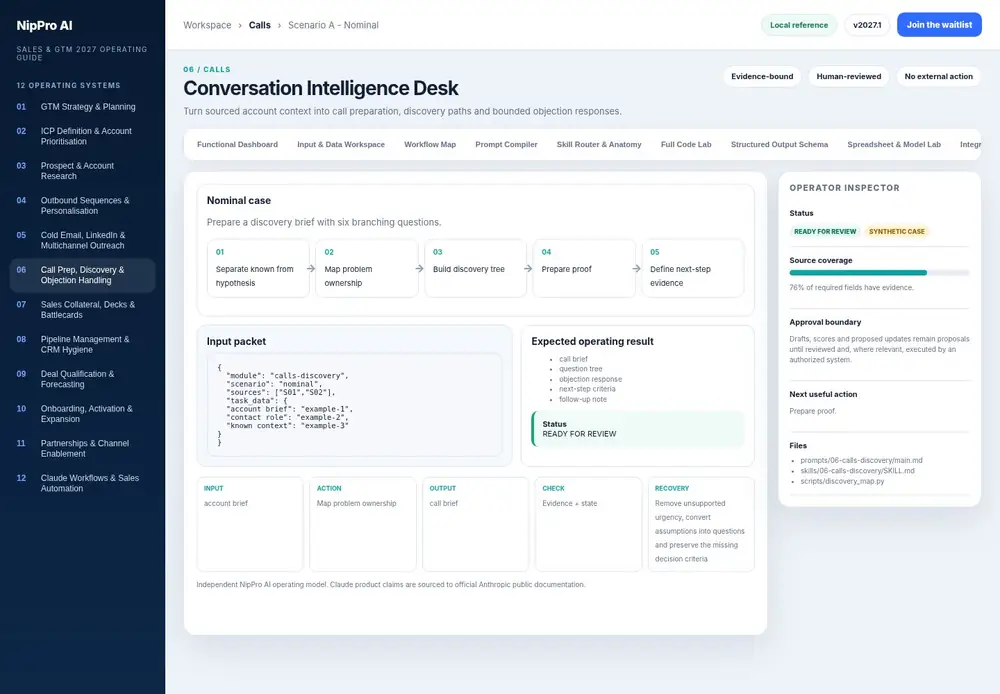Click the READY FOR REVIEW badge in inspector
The height and width of the screenshot is (694, 1000).
coord(825,232)
